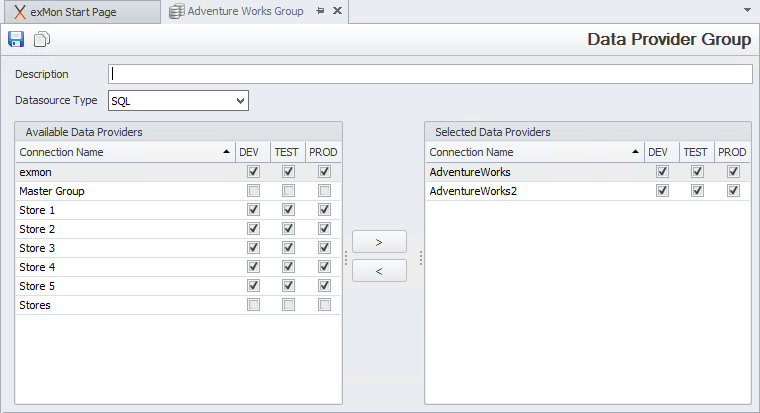760x413 pixels.
Task: Select the Stores row in Available Data Providers
Action: pyautogui.click(x=178, y=305)
